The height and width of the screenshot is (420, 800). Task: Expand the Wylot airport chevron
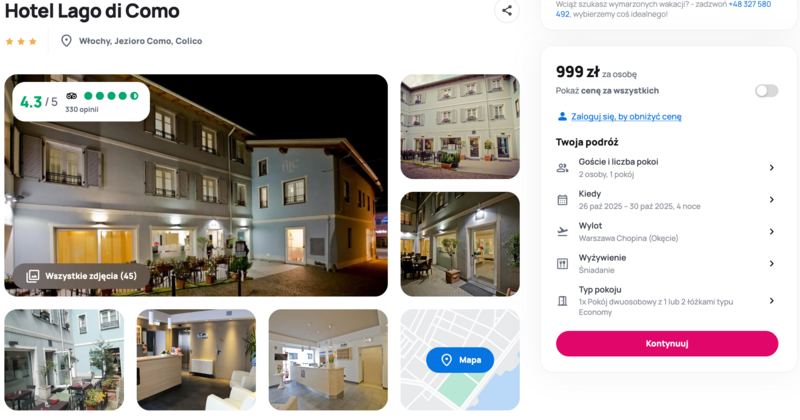(771, 232)
